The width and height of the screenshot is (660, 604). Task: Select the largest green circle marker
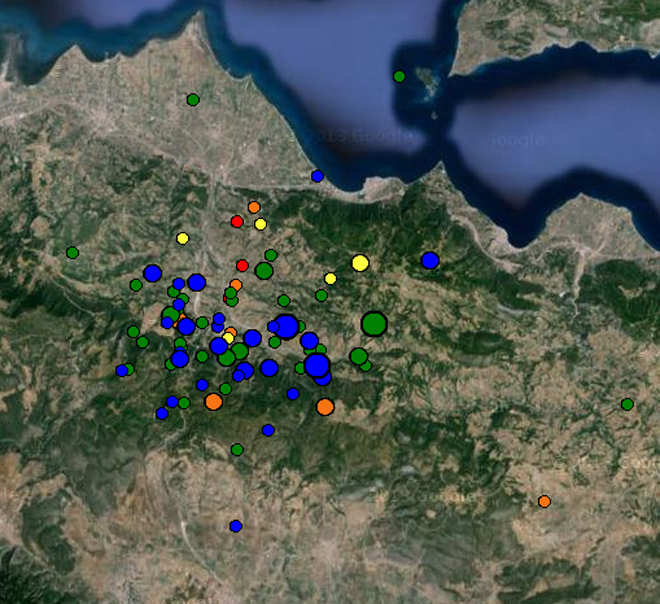pyautogui.click(x=374, y=323)
